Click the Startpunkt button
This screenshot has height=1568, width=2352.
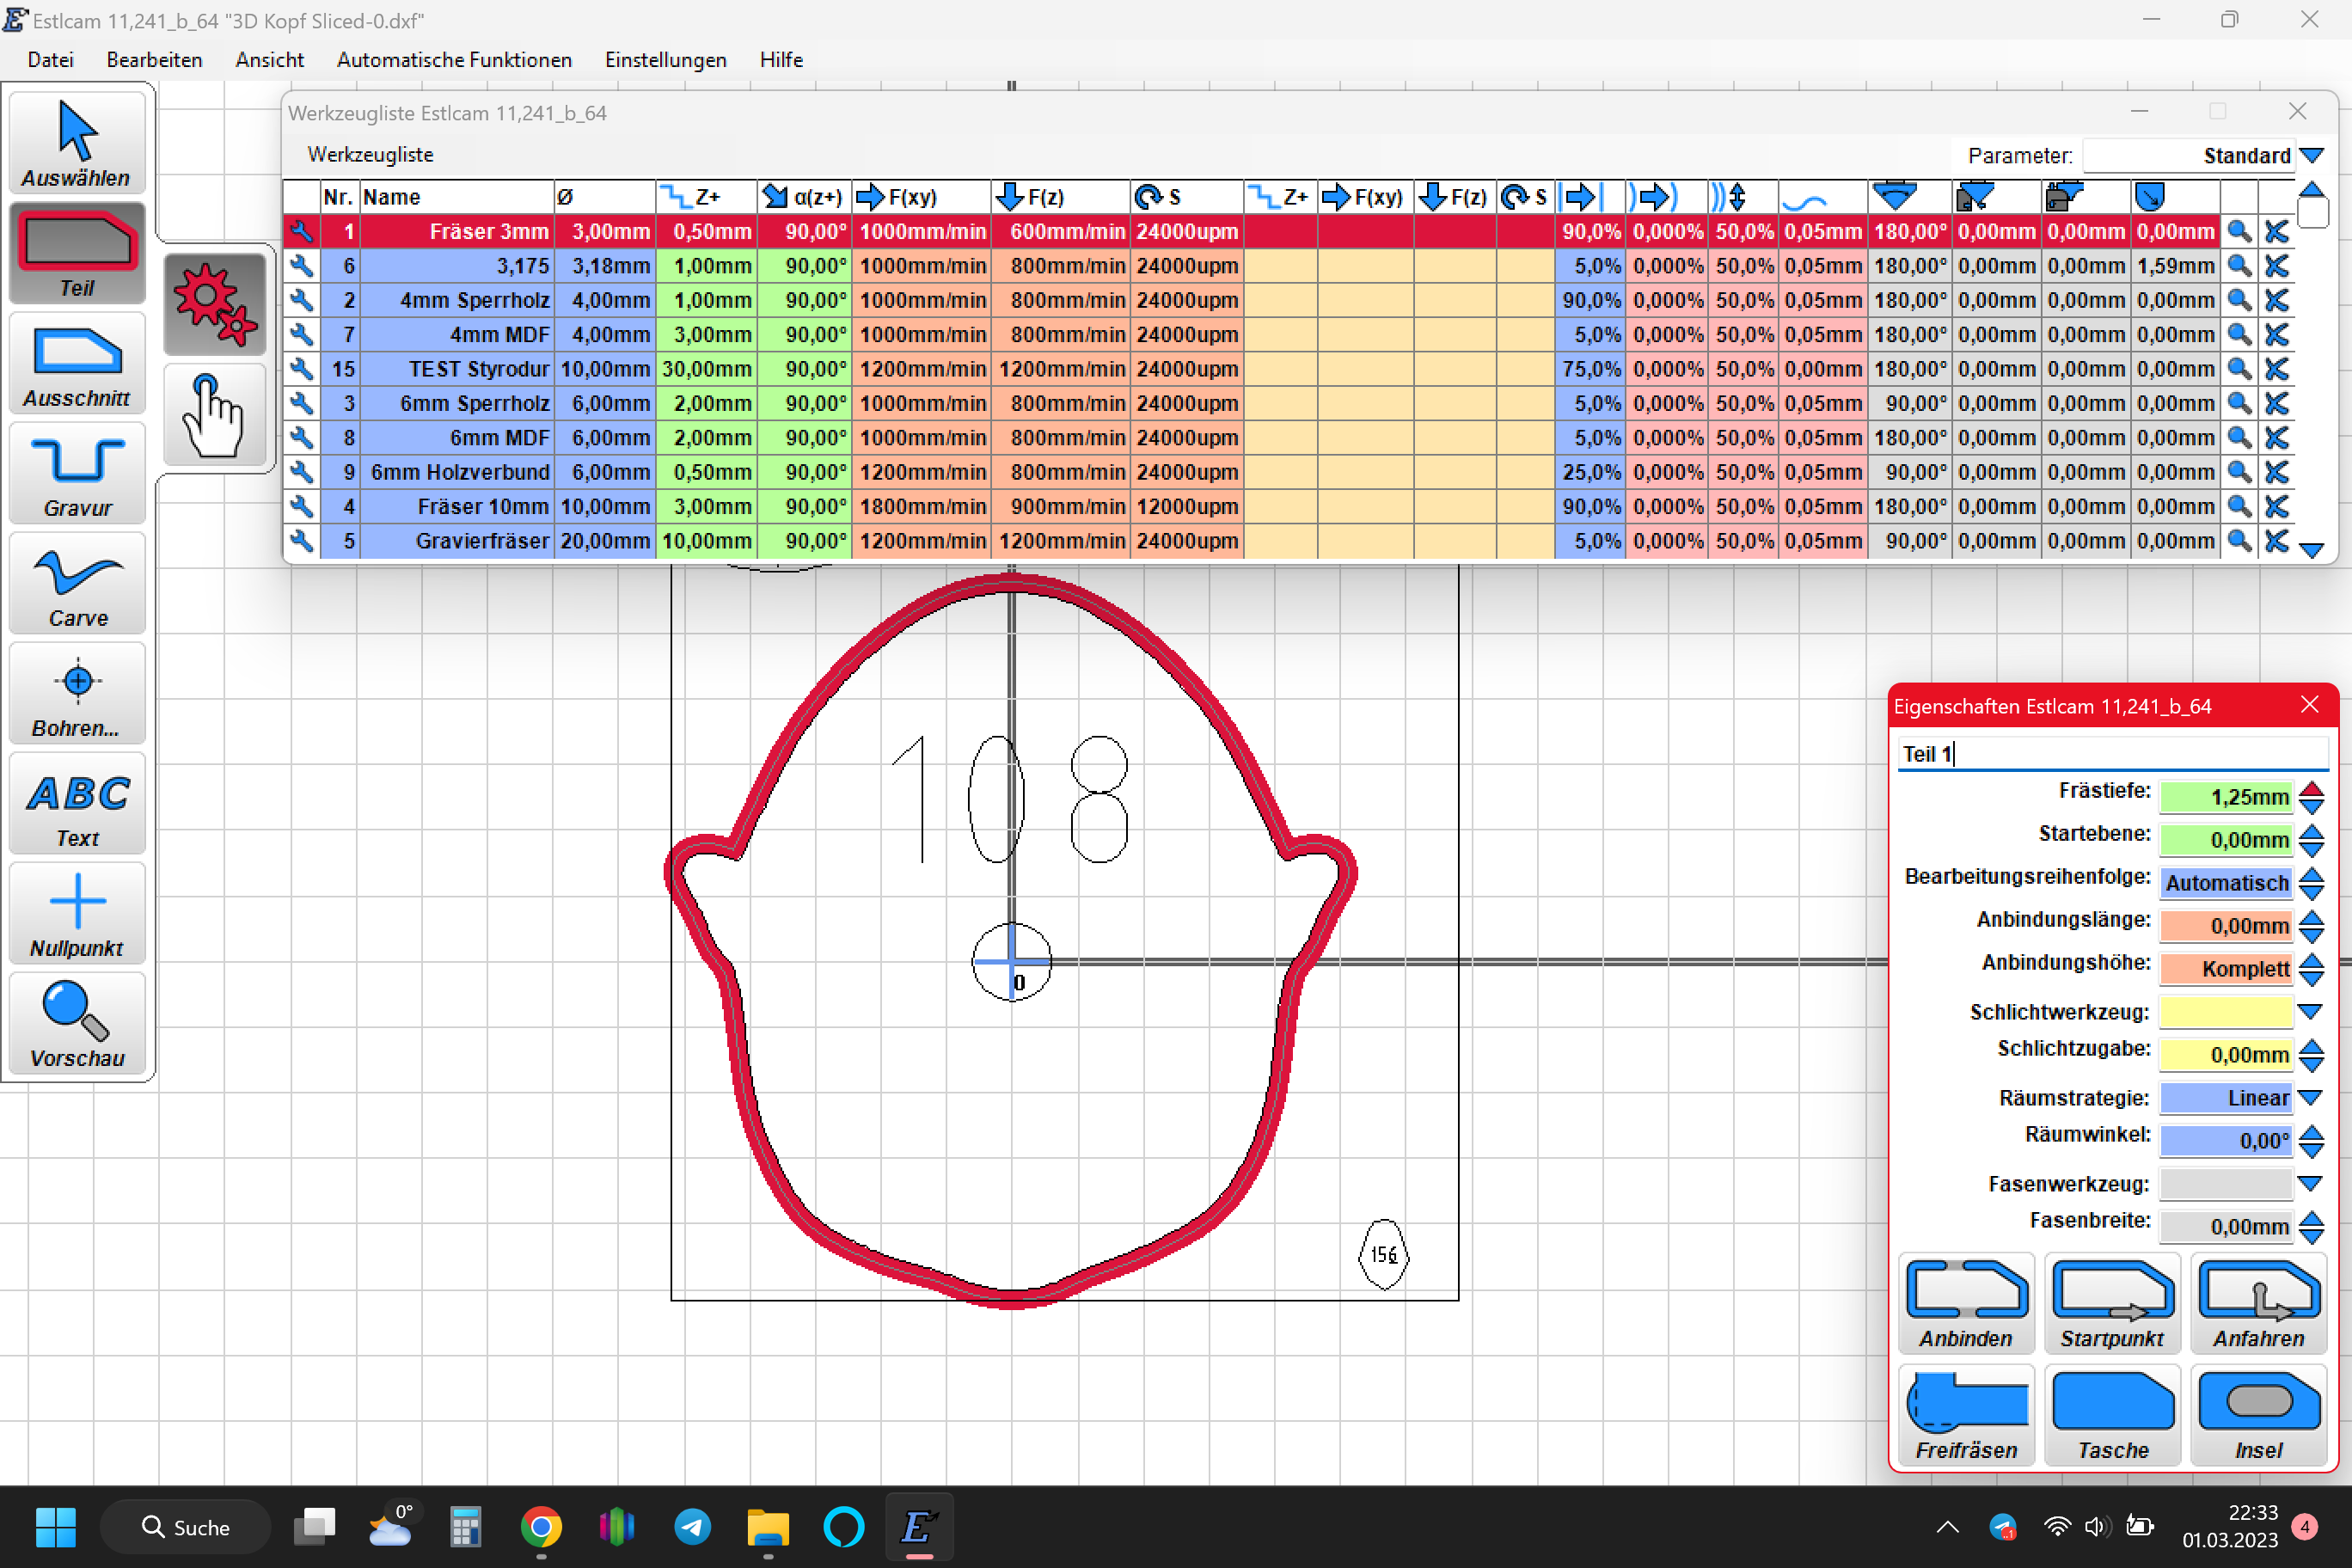2112,1303
